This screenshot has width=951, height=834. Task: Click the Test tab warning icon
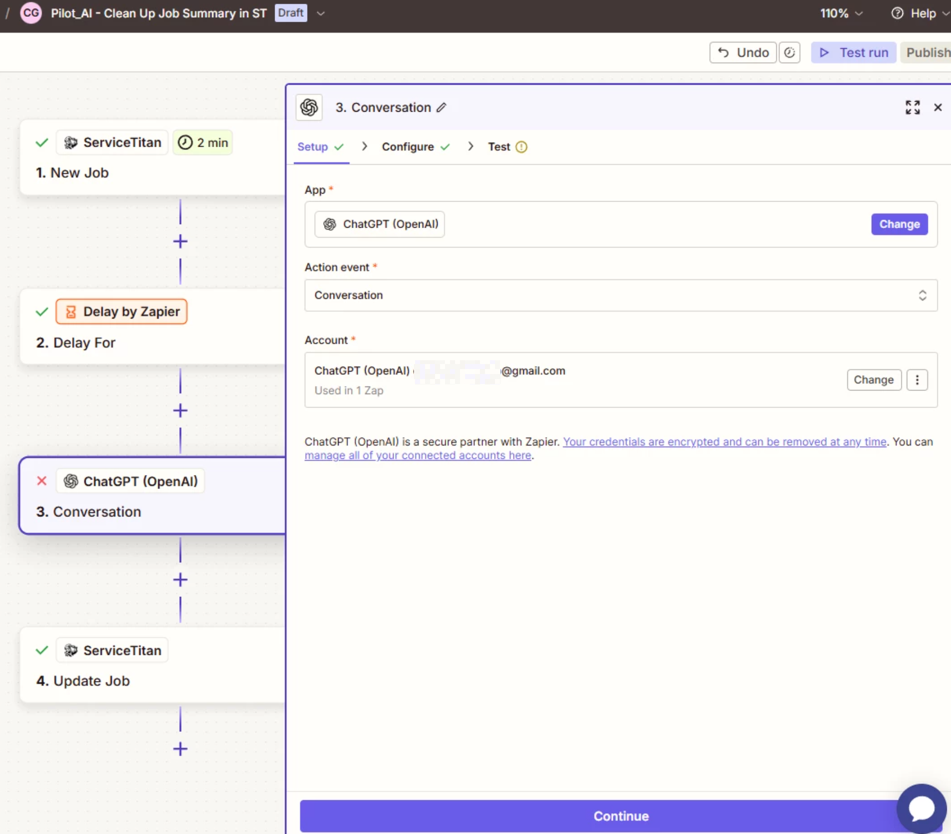[521, 147]
